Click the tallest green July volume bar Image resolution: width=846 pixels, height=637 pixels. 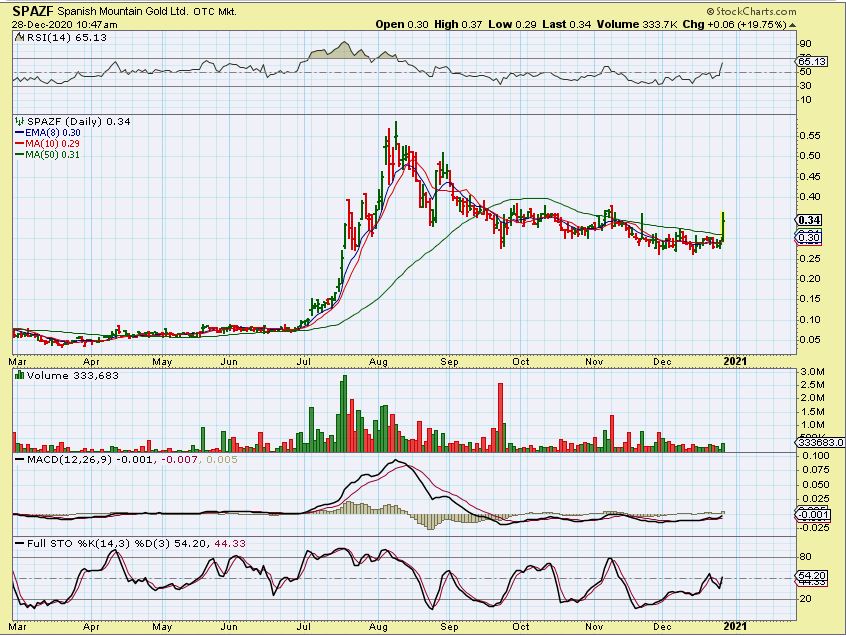click(345, 413)
